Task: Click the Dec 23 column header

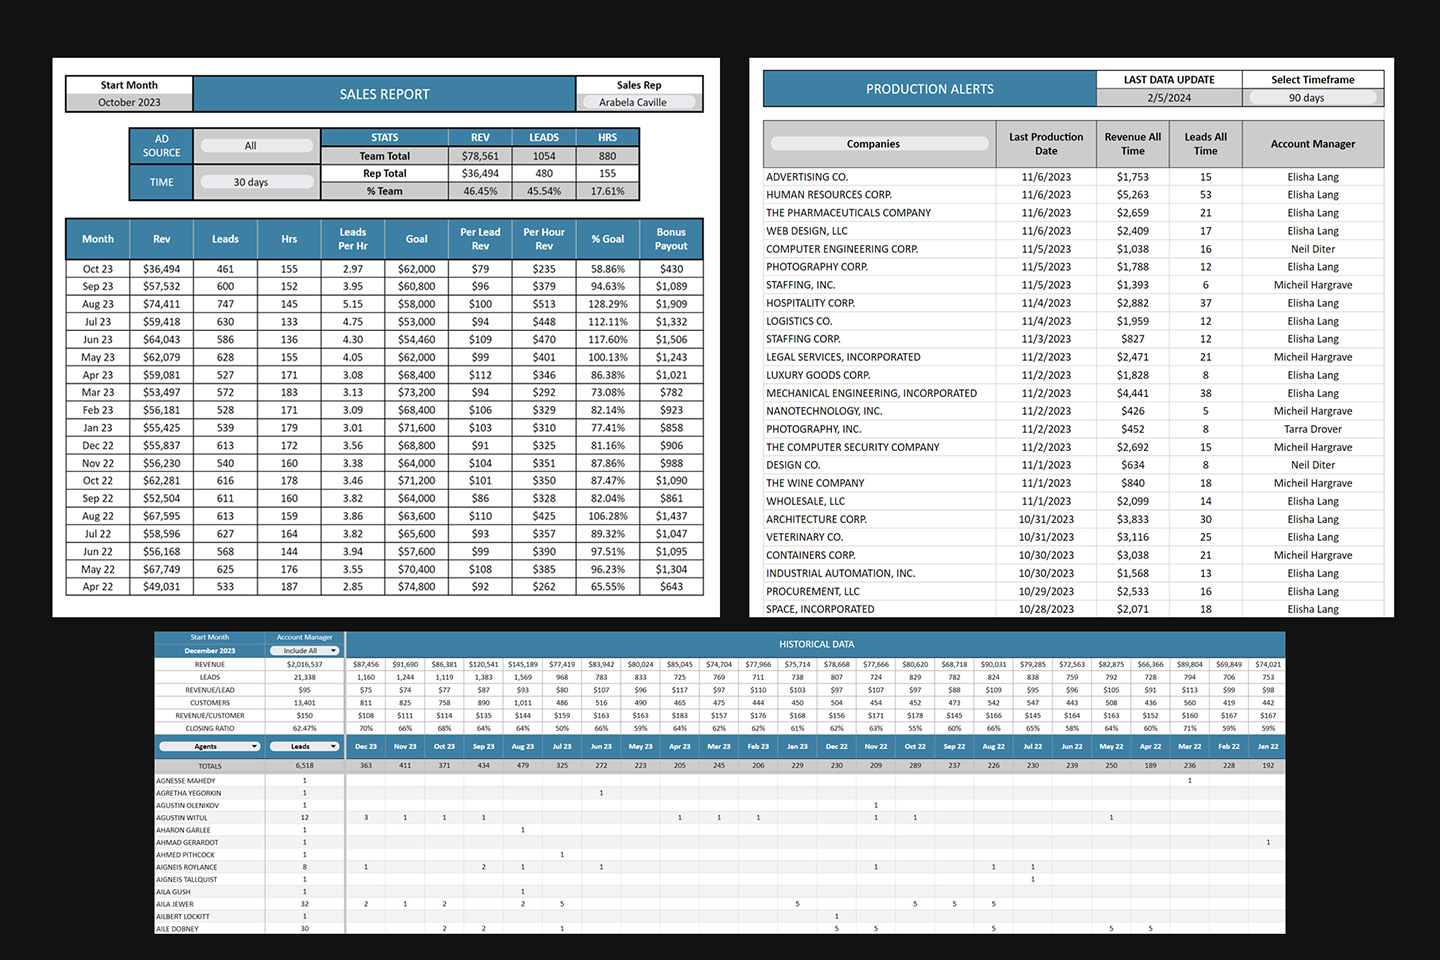Action: pos(366,747)
